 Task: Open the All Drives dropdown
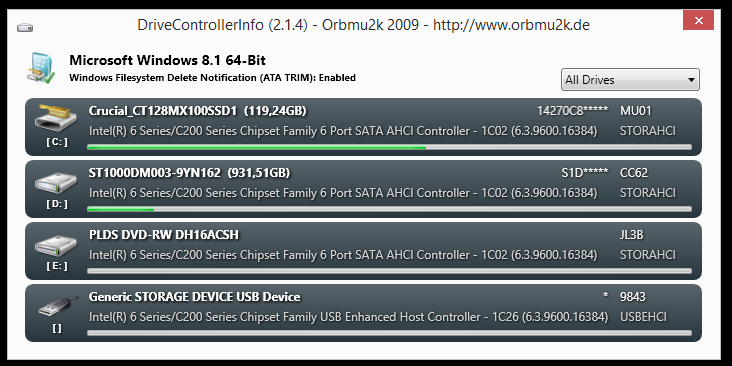pyautogui.click(x=630, y=79)
